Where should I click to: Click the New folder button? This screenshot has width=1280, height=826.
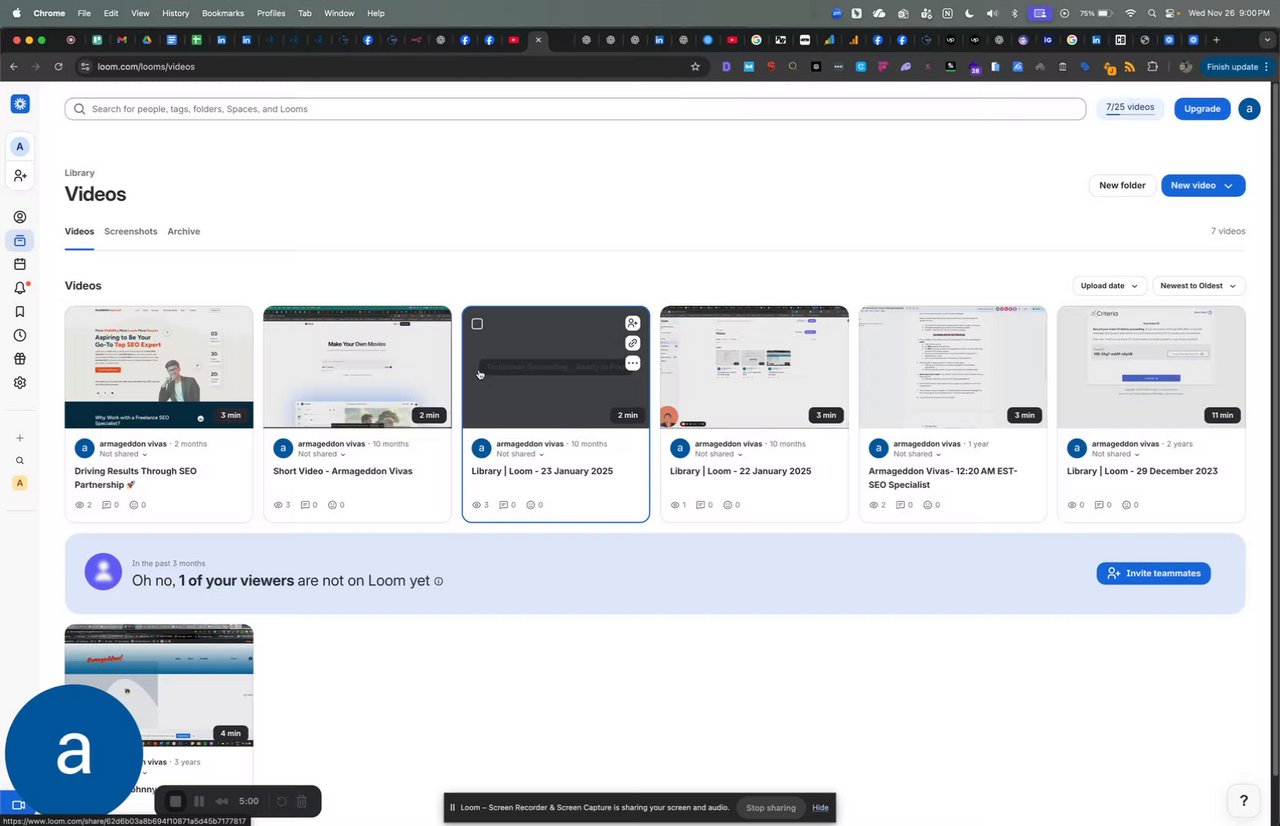1122,185
